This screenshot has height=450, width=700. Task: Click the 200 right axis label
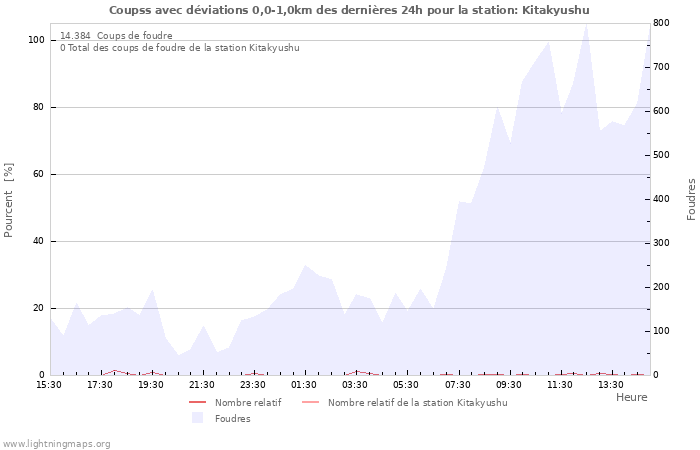pyautogui.click(x=661, y=287)
